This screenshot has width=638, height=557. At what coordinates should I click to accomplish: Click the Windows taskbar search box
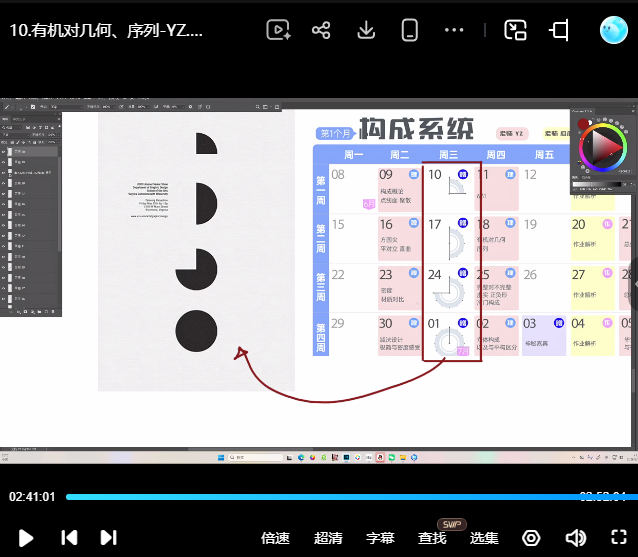(255, 457)
